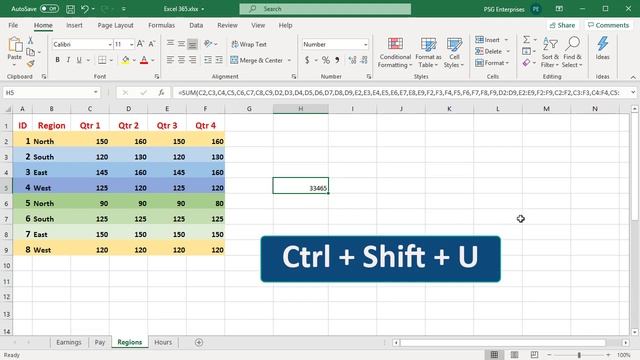The image size is (640, 360).
Task: Toggle Wrap Text
Action: coord(249,44)
